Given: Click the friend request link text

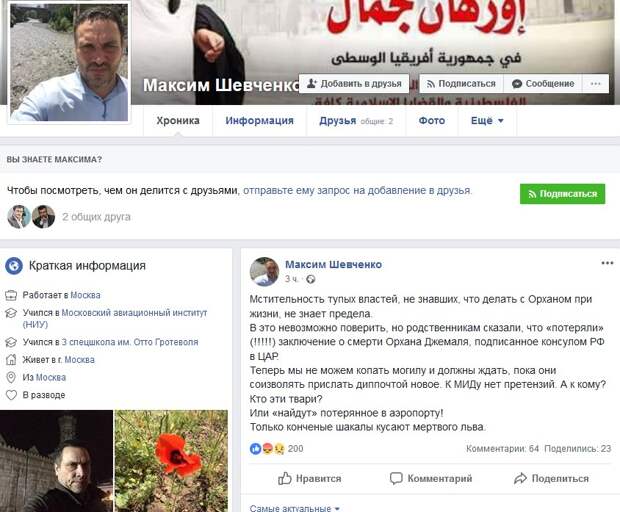Looking at the screenshot, I should click(x=357, y=191).
